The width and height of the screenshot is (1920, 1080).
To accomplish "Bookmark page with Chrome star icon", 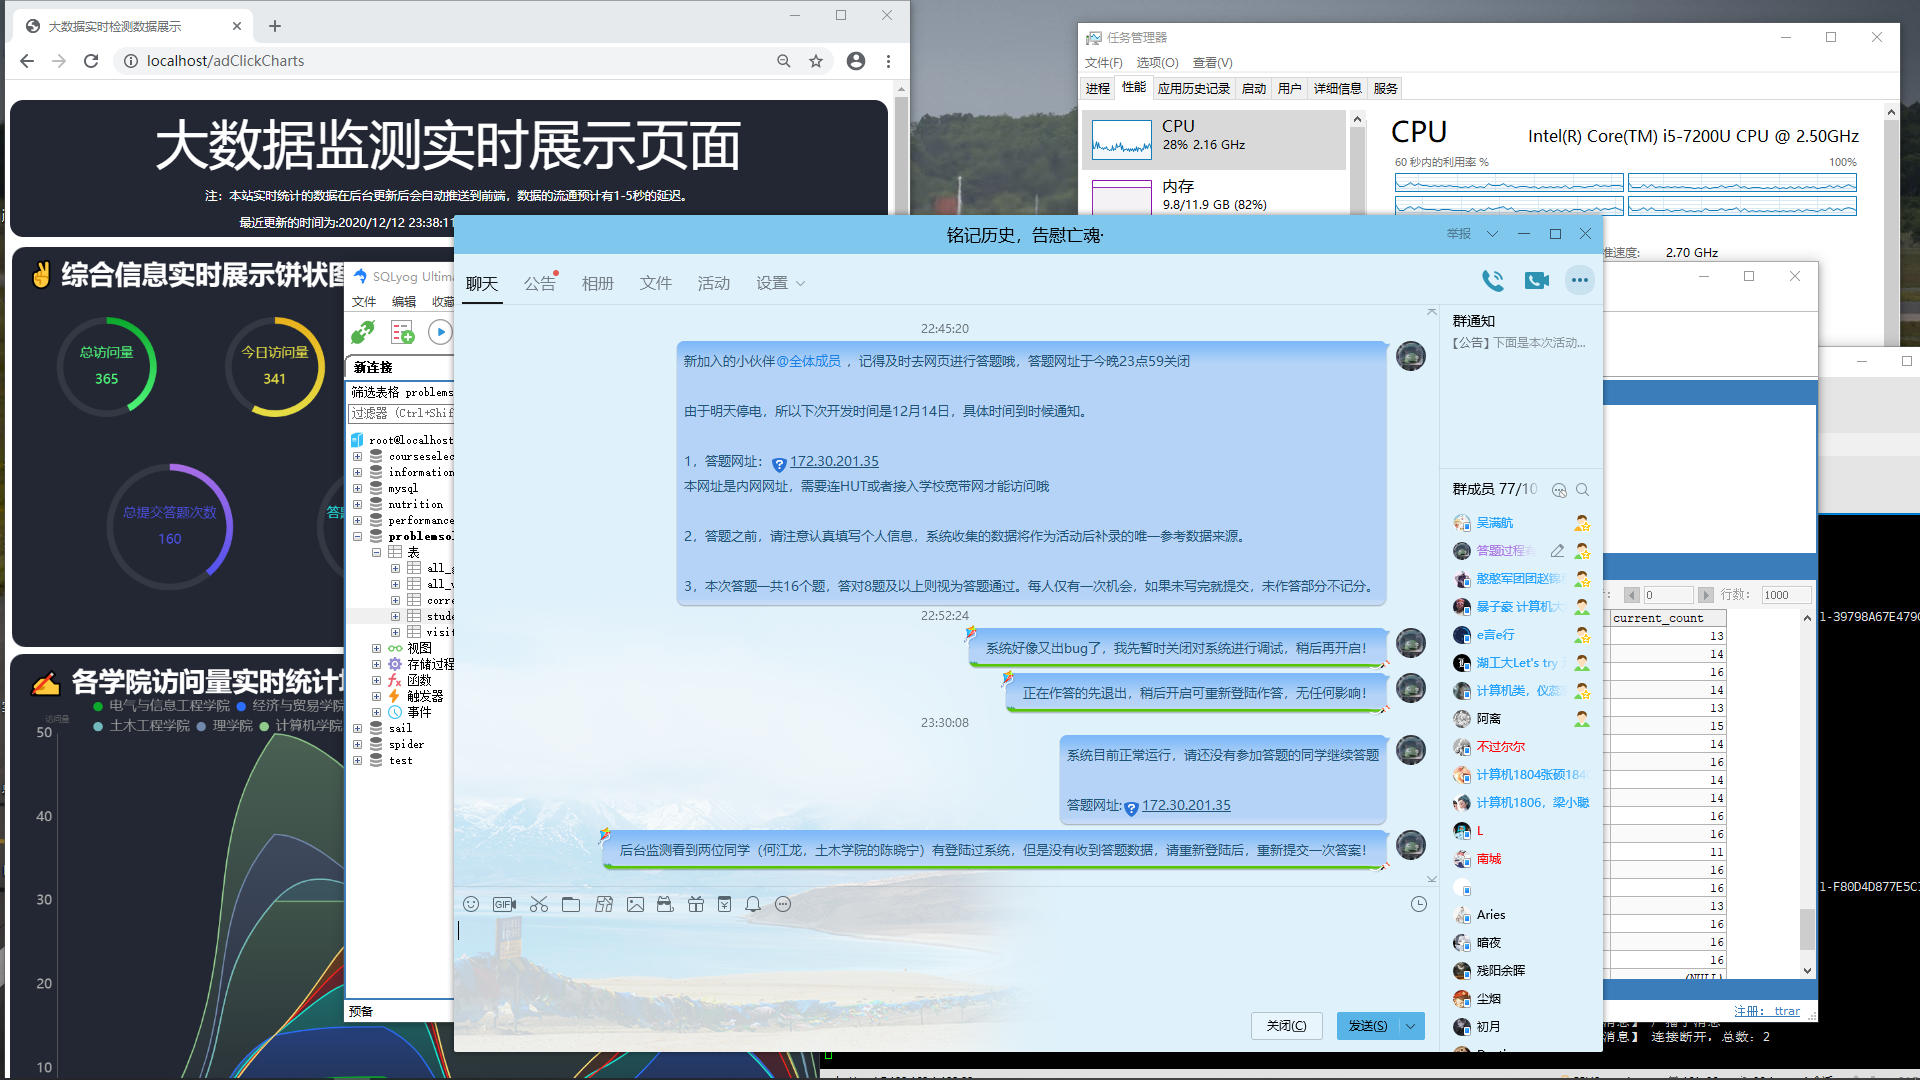I will coord(816,61).
